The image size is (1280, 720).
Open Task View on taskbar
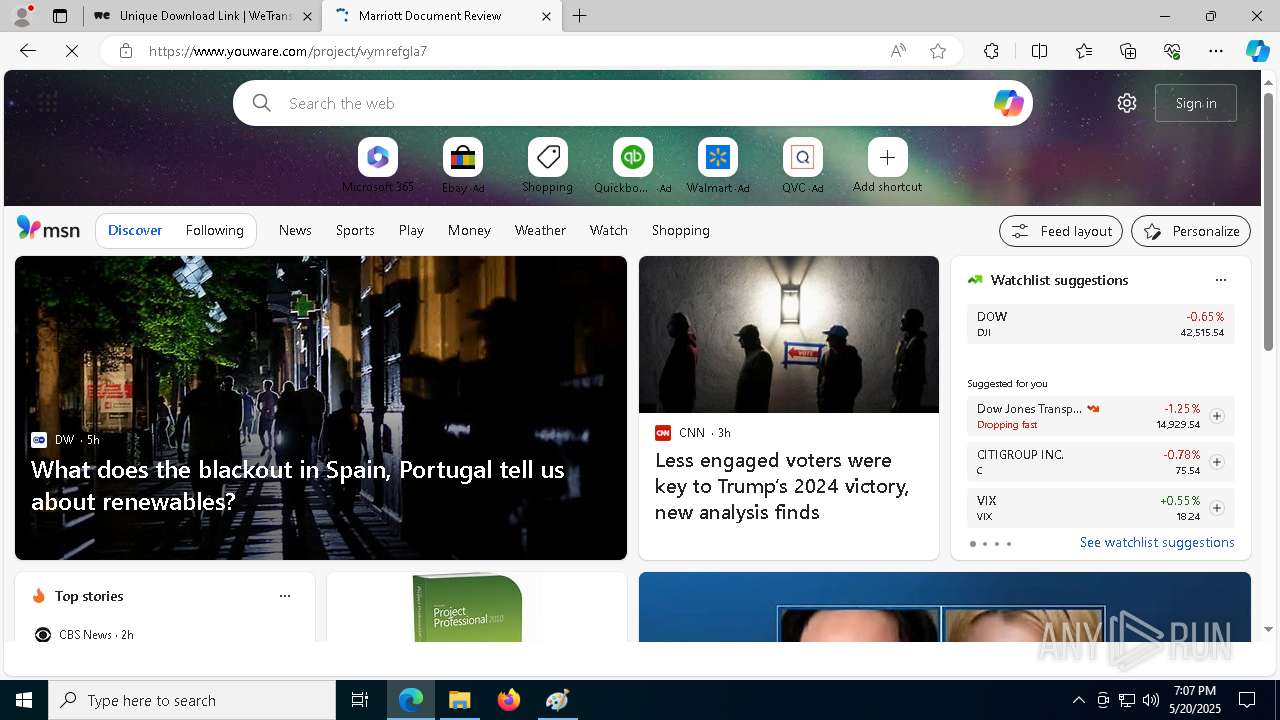pos(360,700)
